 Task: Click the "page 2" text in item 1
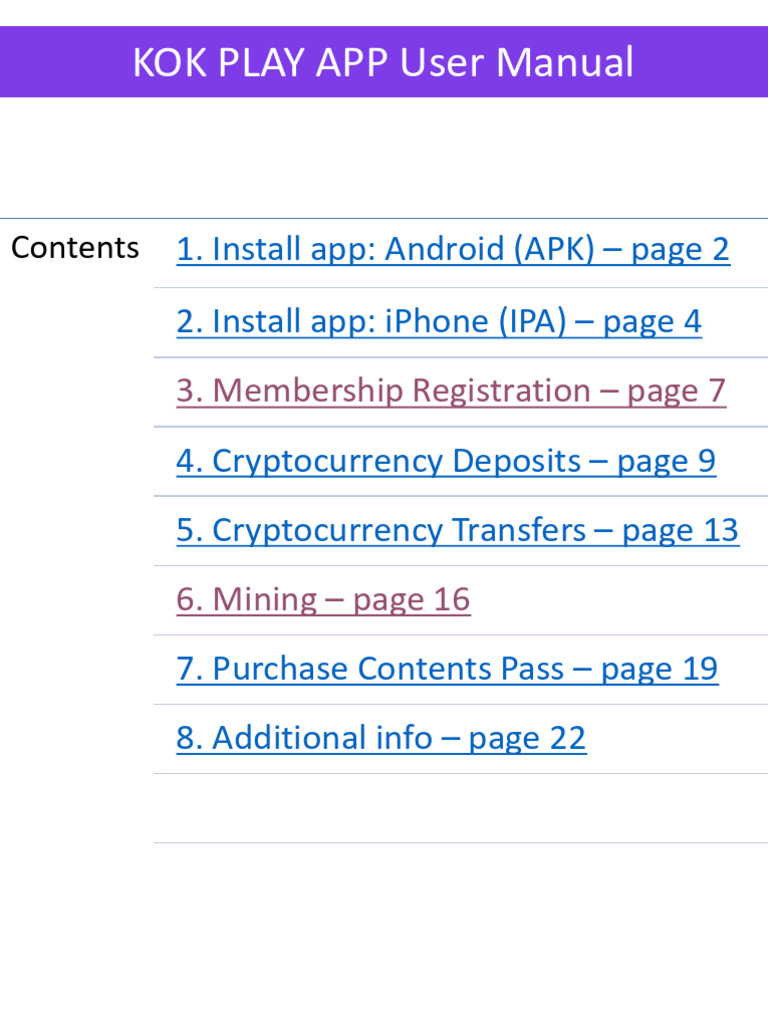click(x=681, y=249)
